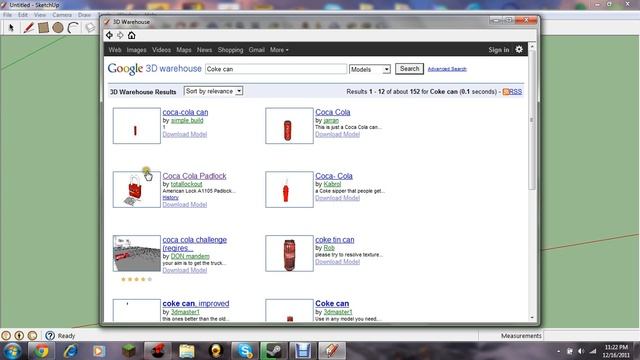This screenshot has height=360, width=640.
Task: Click the Coca Cola Padlock thumbnail
Action: click(137, 189)
